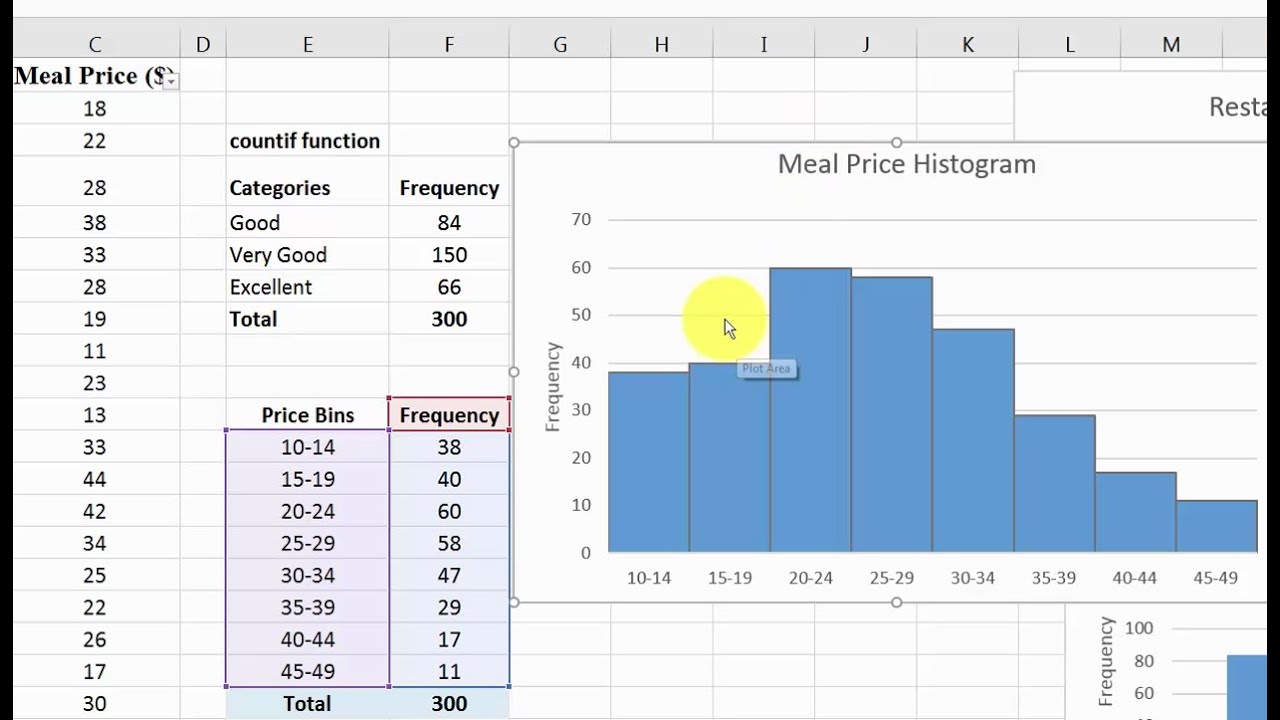
Task: Click the chart's top-left corner handle
Action: point(515,143)
